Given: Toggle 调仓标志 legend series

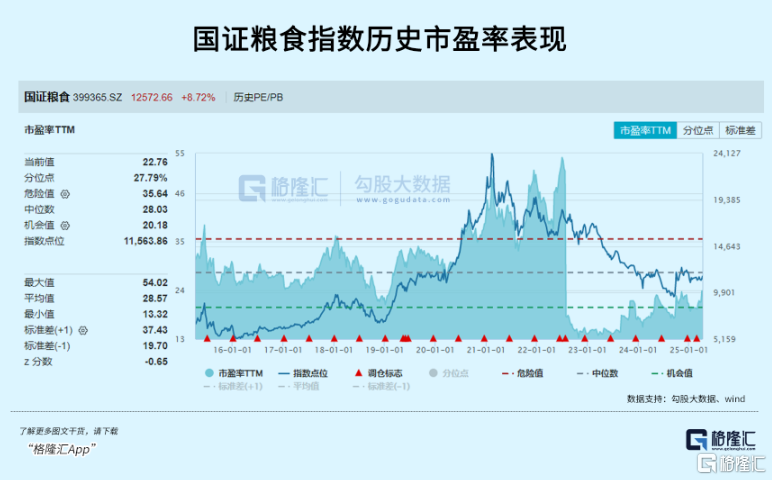Looking at the screenshot, I should pos(378,373).
